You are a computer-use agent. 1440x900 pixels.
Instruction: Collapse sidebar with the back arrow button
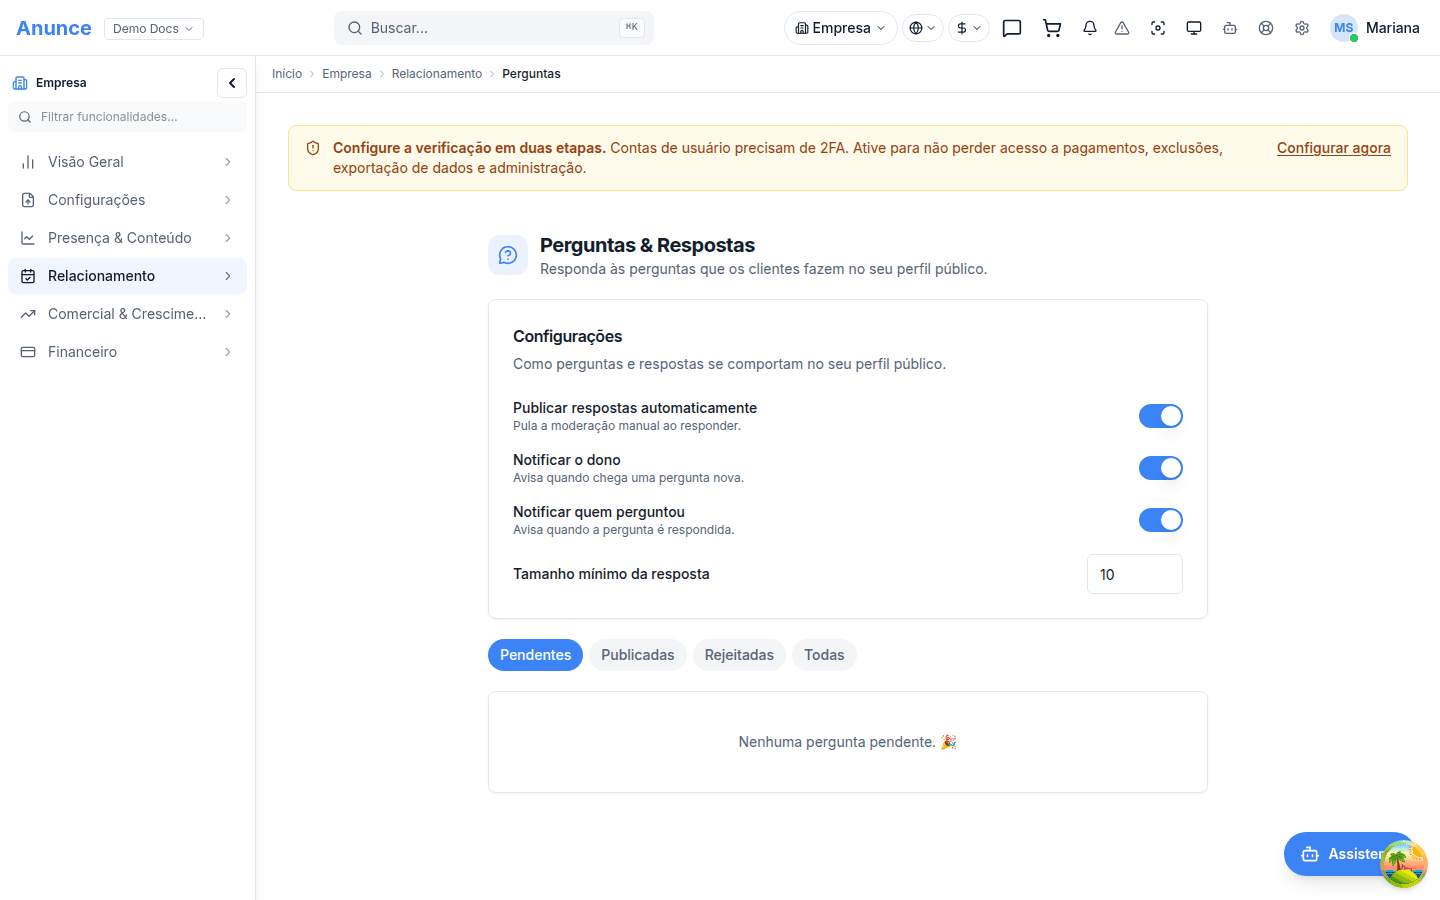tap(232, 83)
